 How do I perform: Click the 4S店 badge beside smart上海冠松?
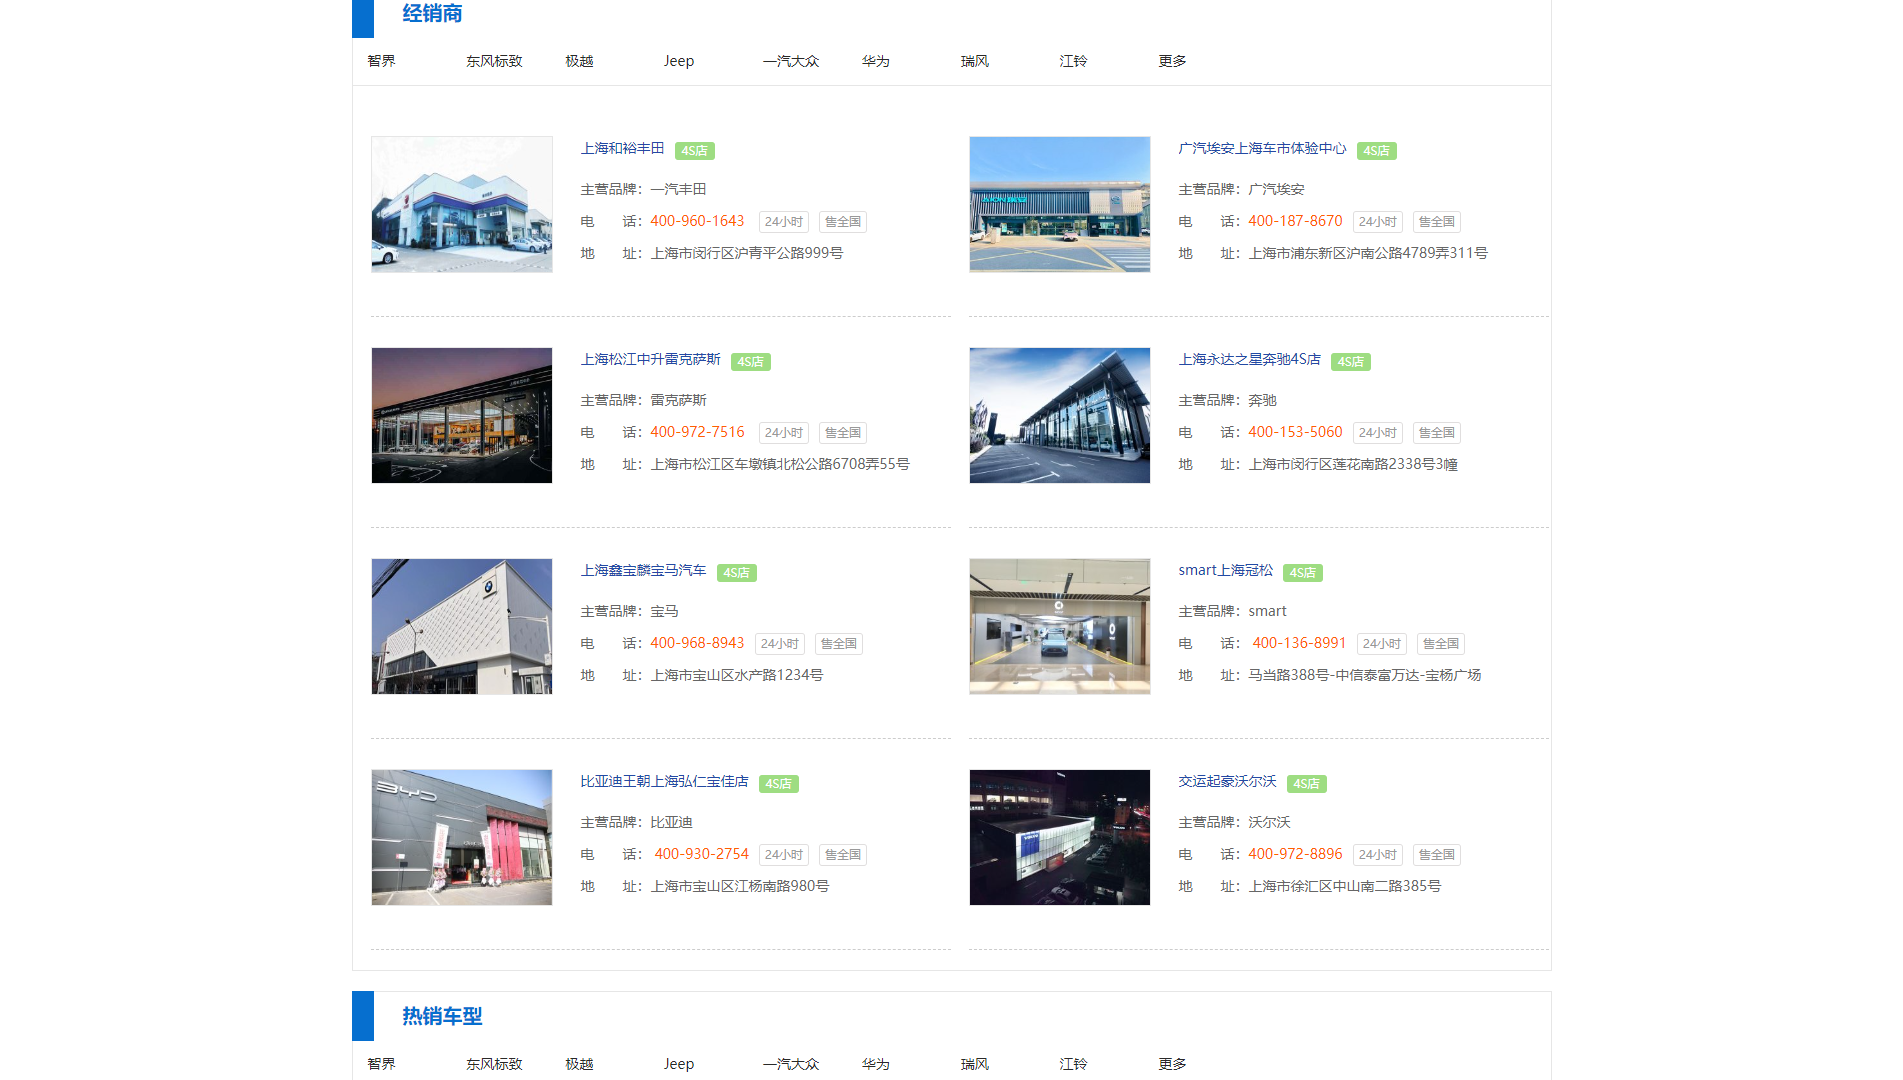pos(1302,573)
